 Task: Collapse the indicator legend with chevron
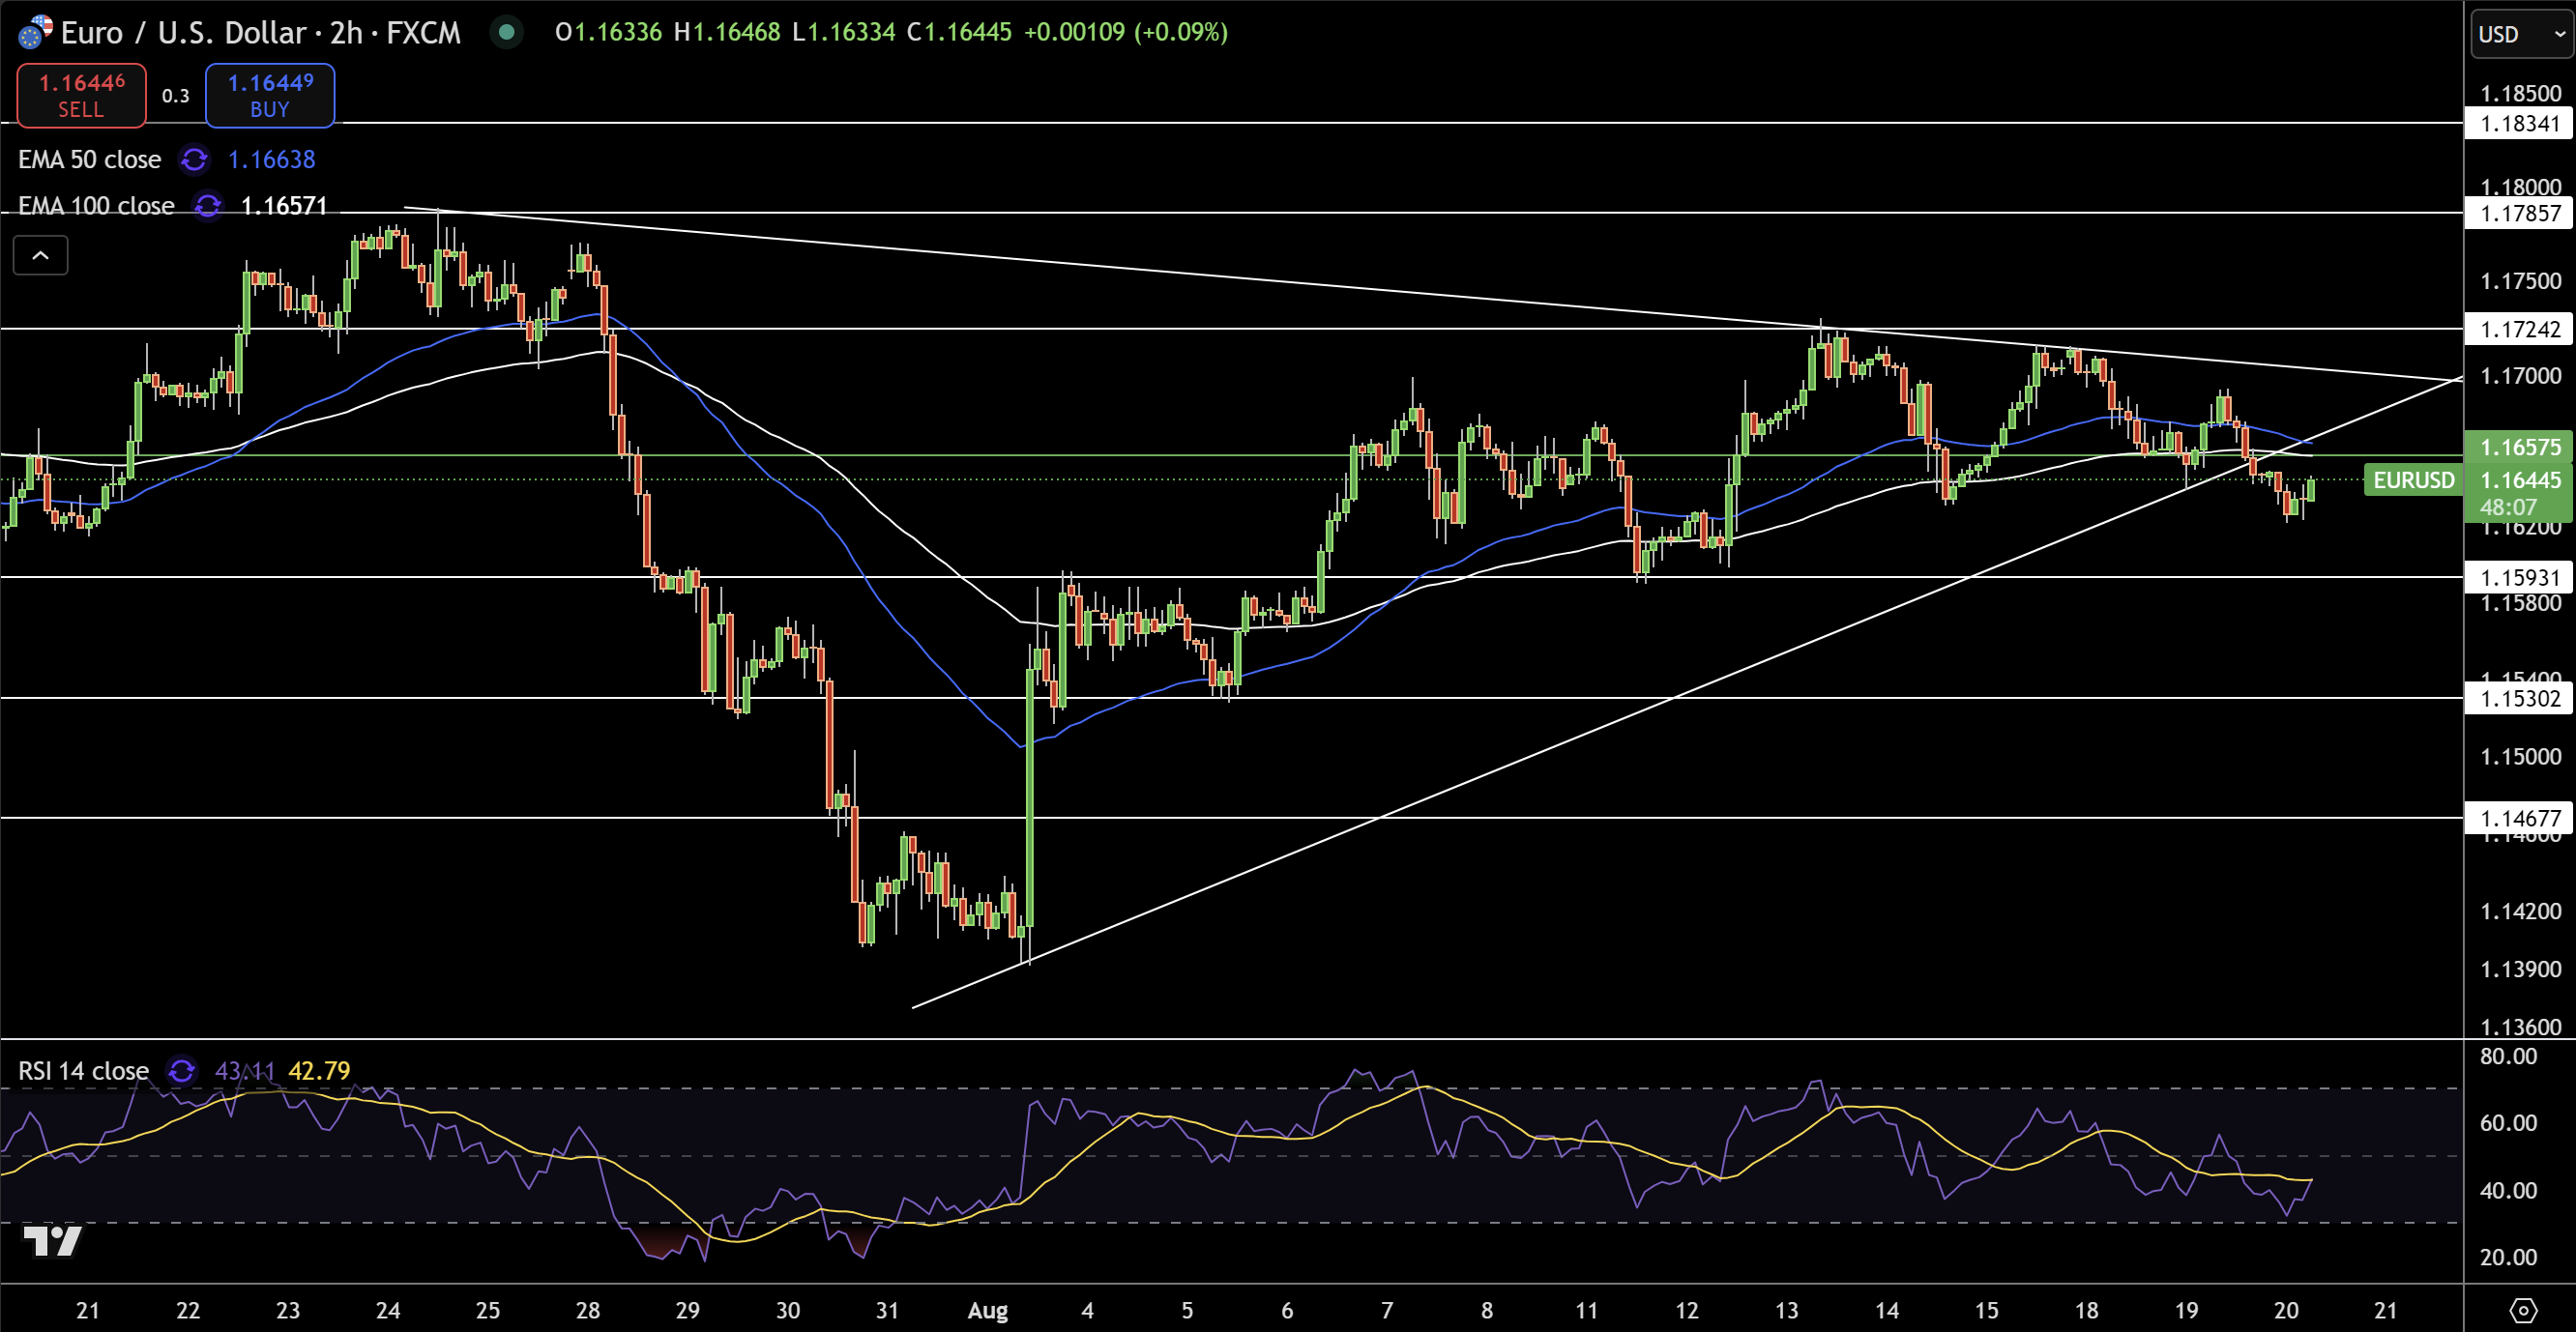[x=40, y=255]
